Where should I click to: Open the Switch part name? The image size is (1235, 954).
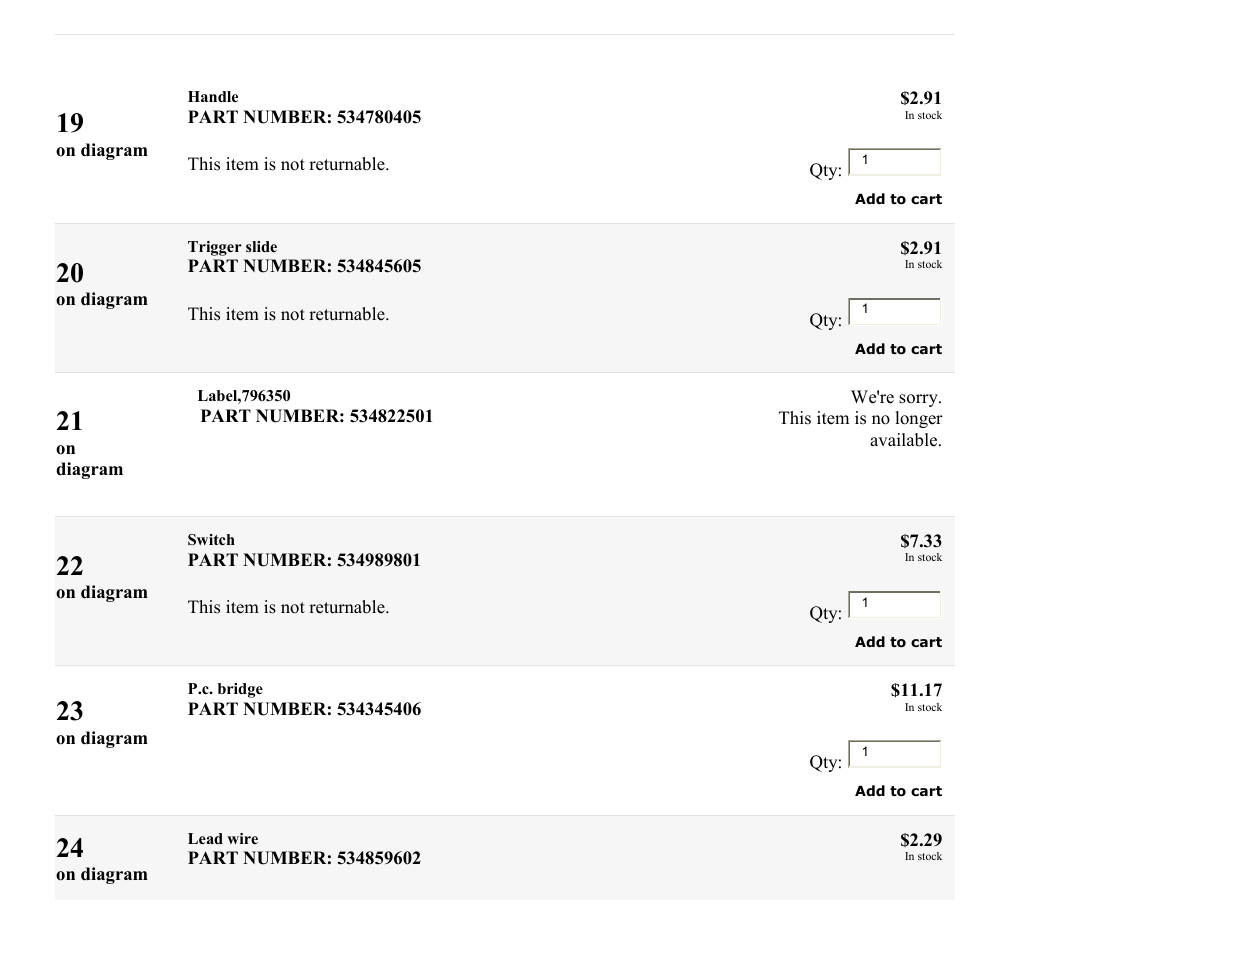(x=211, y=540)
